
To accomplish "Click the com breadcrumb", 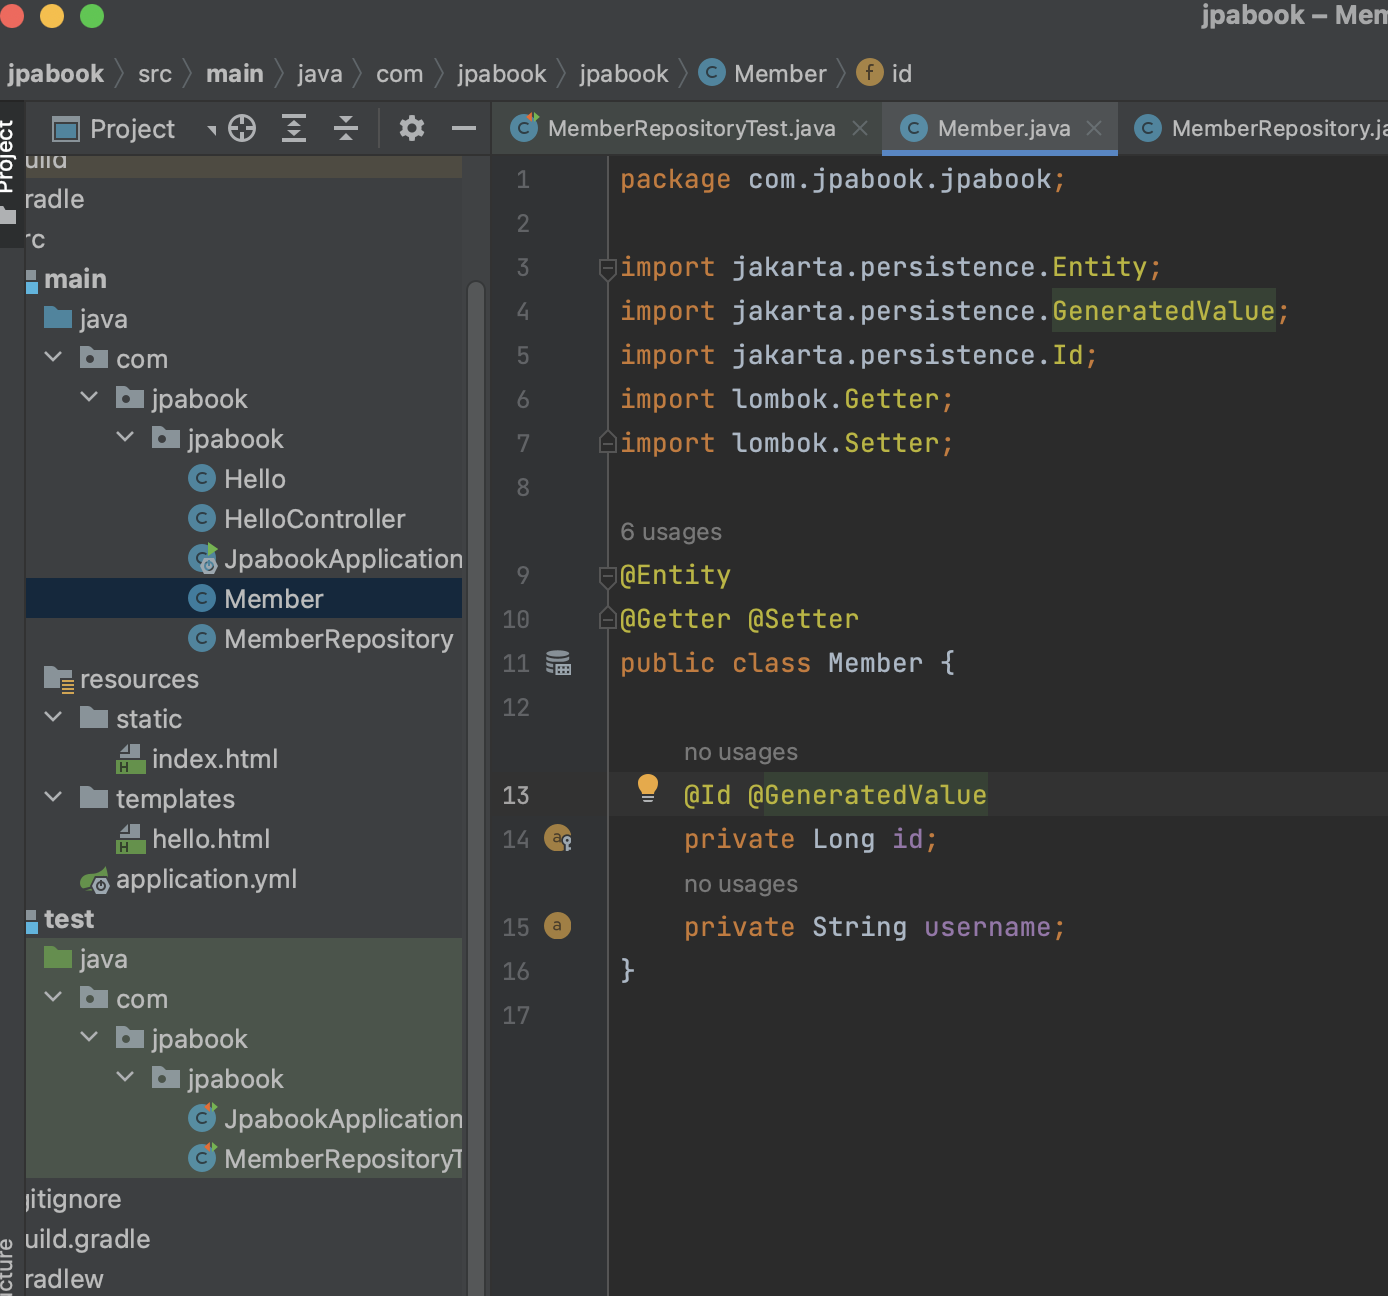I will coord(400,74).
